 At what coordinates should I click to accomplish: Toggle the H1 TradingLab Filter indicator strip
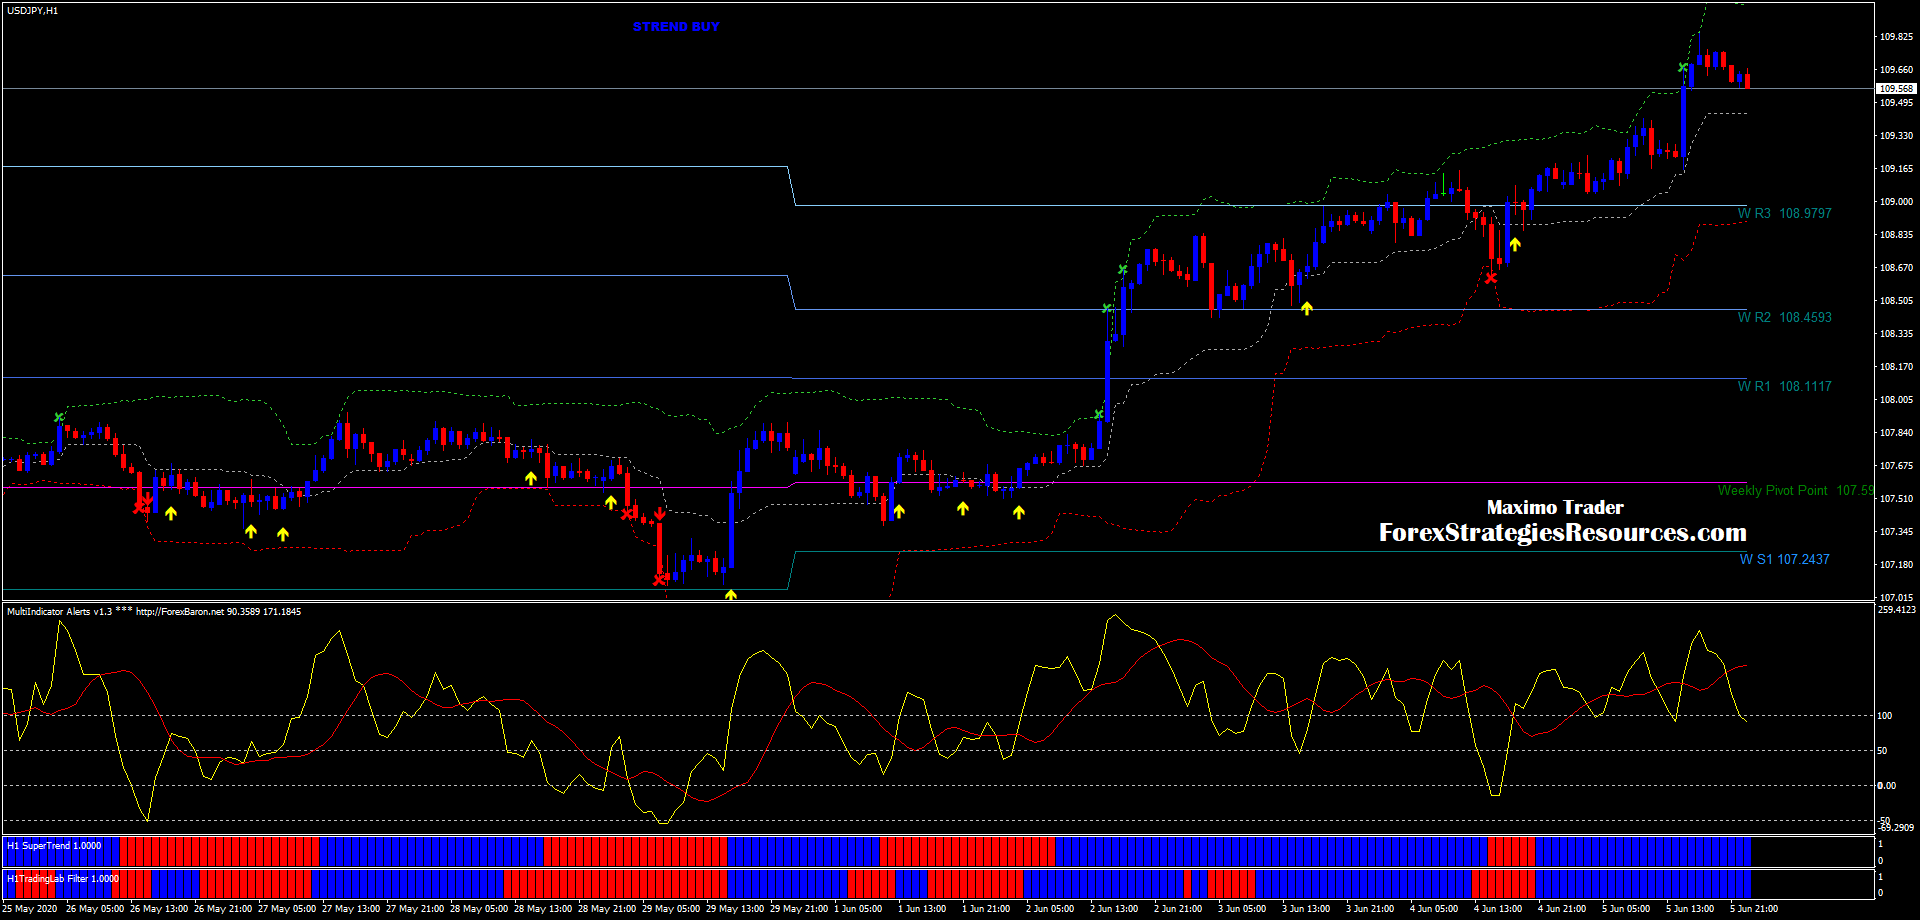(62, 879)
